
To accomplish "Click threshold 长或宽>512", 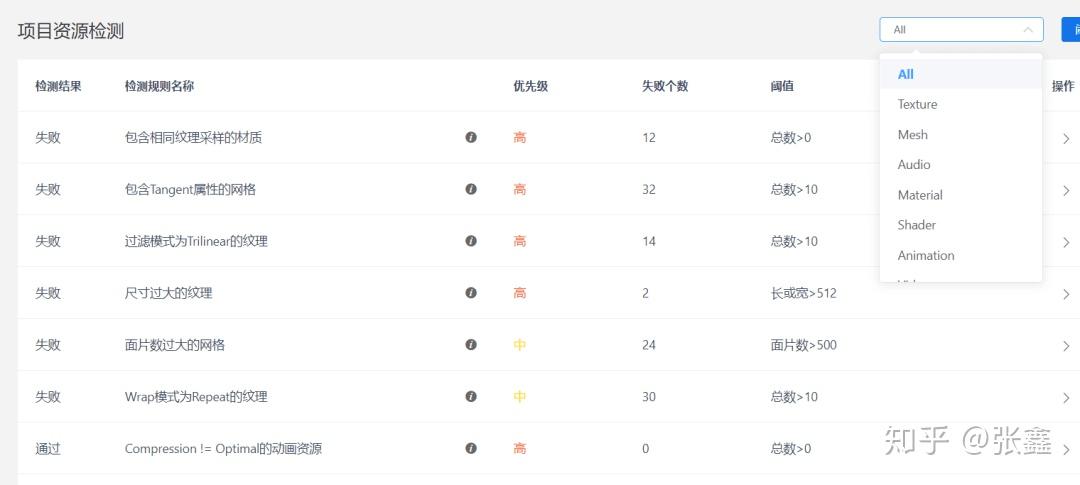I will 804,293.
